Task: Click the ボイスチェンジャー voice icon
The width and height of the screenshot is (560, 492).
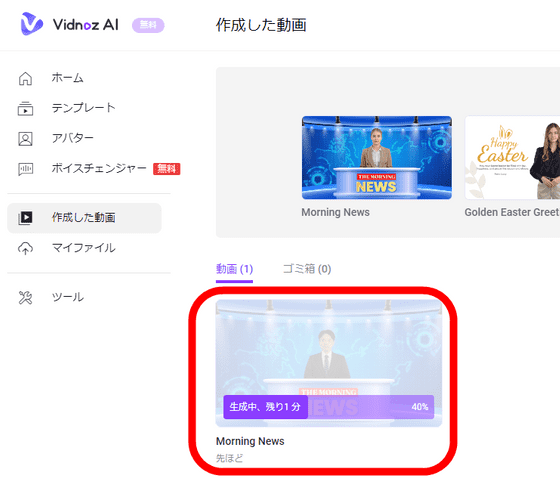Action: (25, 169)
